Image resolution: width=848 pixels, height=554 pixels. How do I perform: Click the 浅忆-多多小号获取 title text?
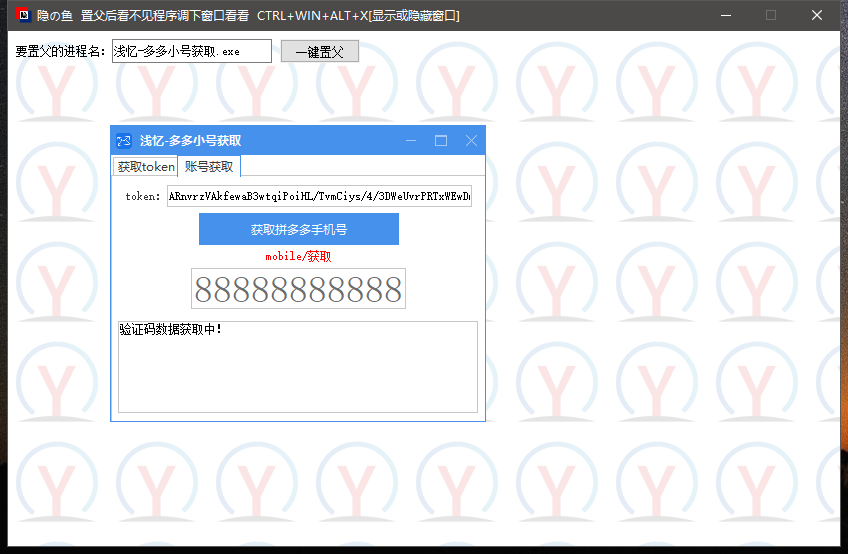tap(190, 141)
